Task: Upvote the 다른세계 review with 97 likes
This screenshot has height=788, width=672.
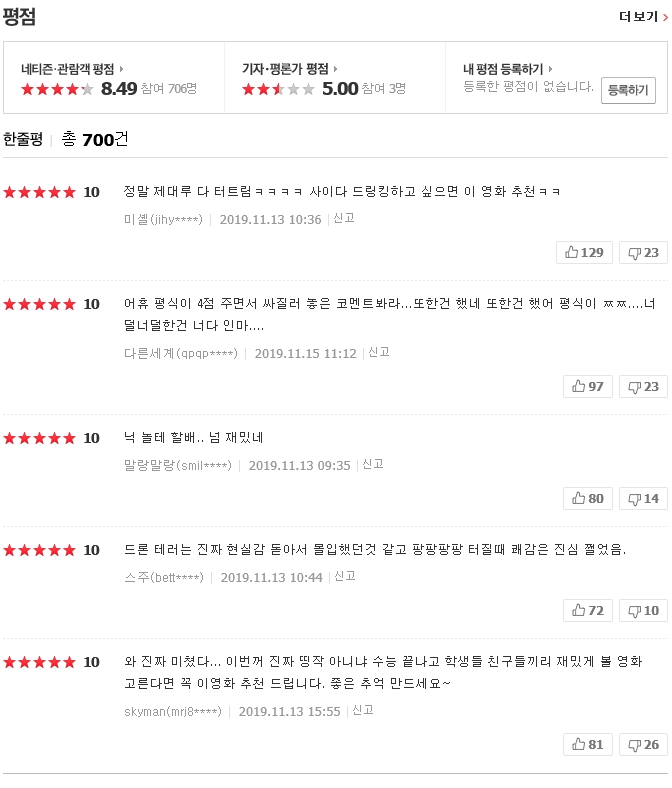Action: 588,386
